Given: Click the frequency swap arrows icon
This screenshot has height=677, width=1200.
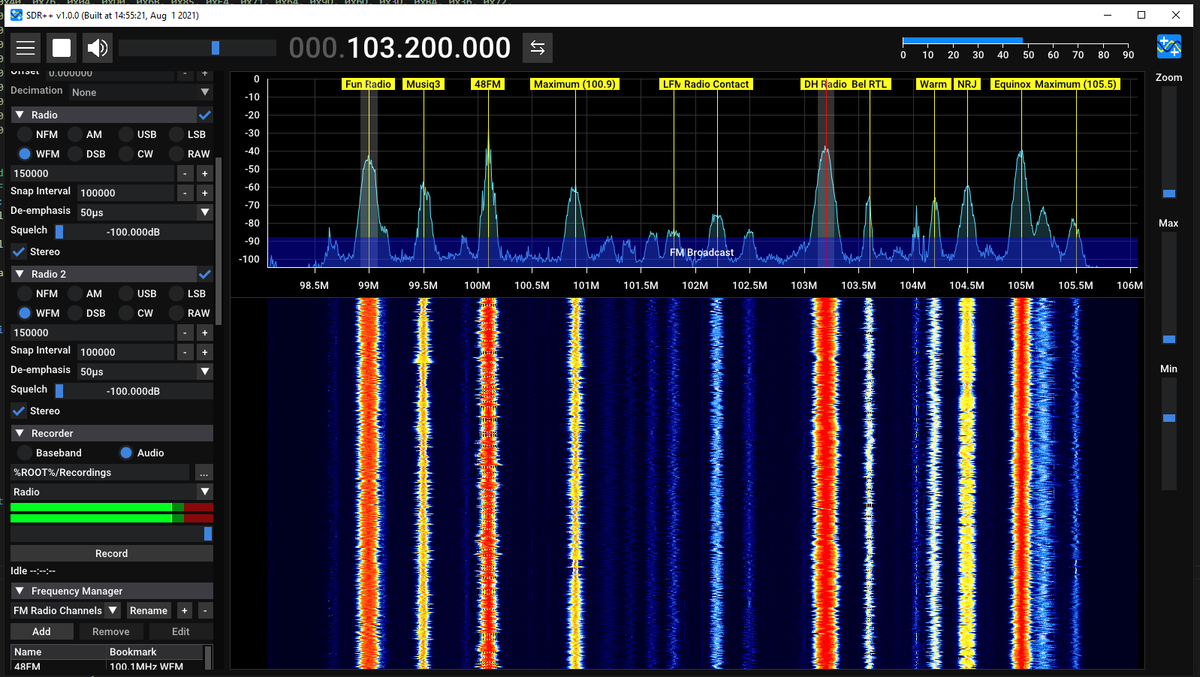Looking at the screenshot, I should (540, 46).
